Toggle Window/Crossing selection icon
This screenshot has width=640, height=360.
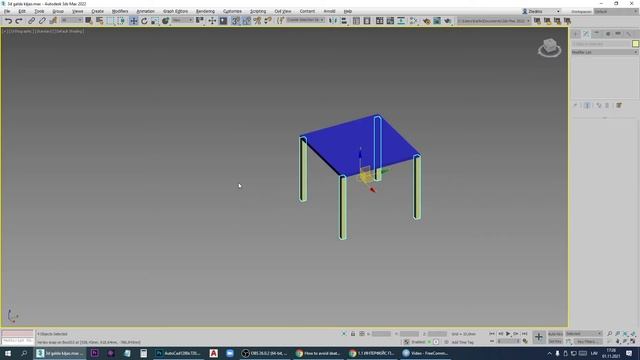pos(121,20)
